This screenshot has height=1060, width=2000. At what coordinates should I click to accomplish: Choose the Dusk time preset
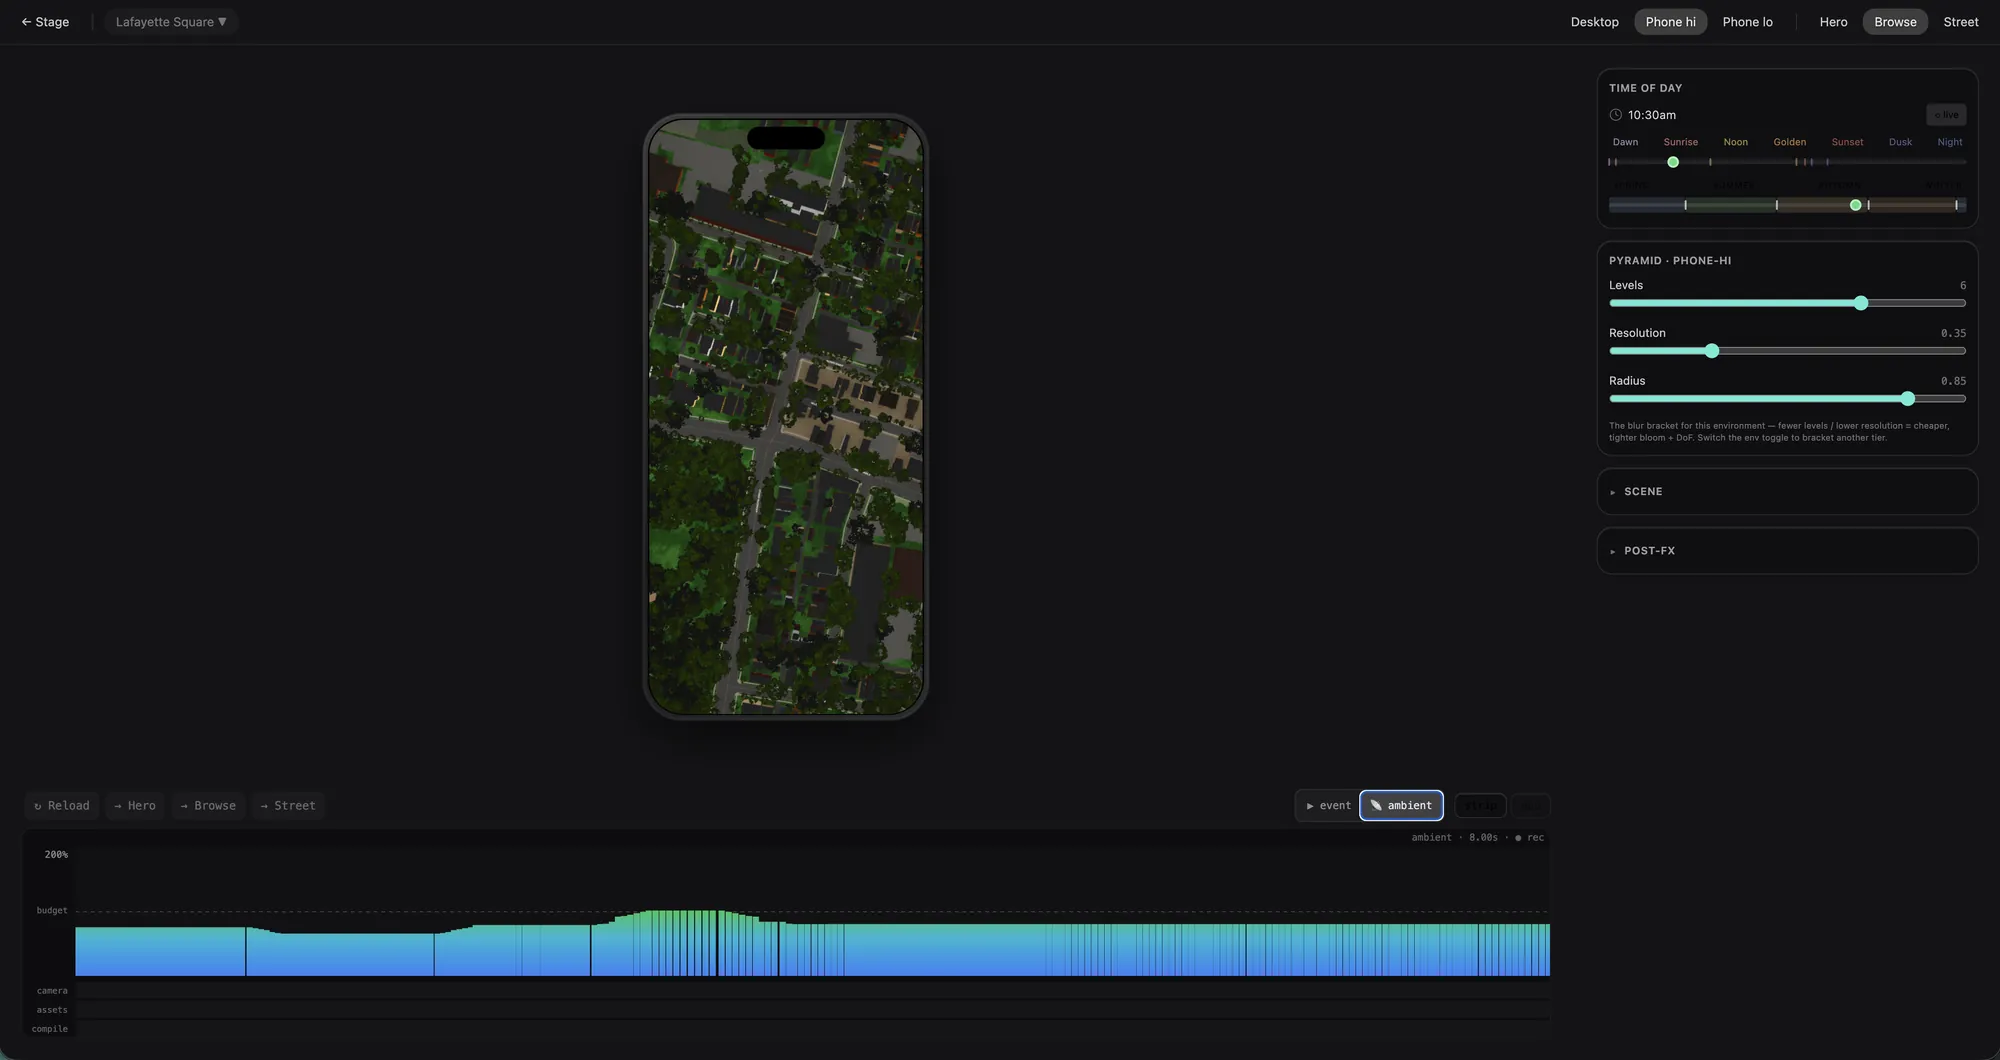click(x=1900, y=142)
